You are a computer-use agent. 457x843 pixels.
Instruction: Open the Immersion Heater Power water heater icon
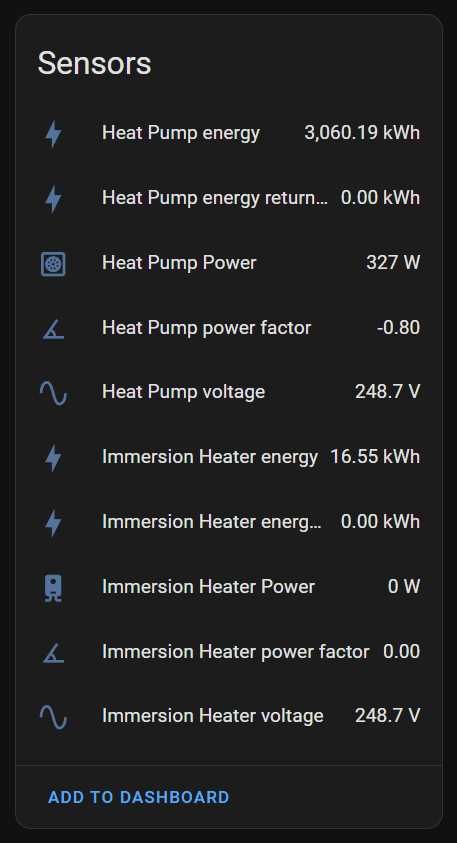click(x=53, y=588)
